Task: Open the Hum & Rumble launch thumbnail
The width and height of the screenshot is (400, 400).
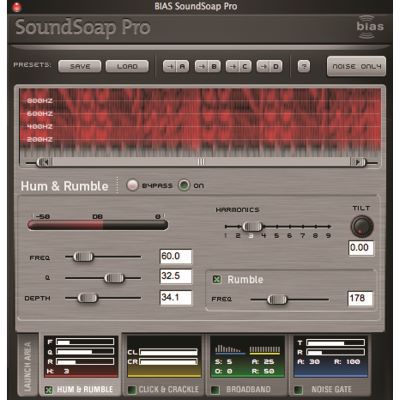Action: (x=81, y=357)
